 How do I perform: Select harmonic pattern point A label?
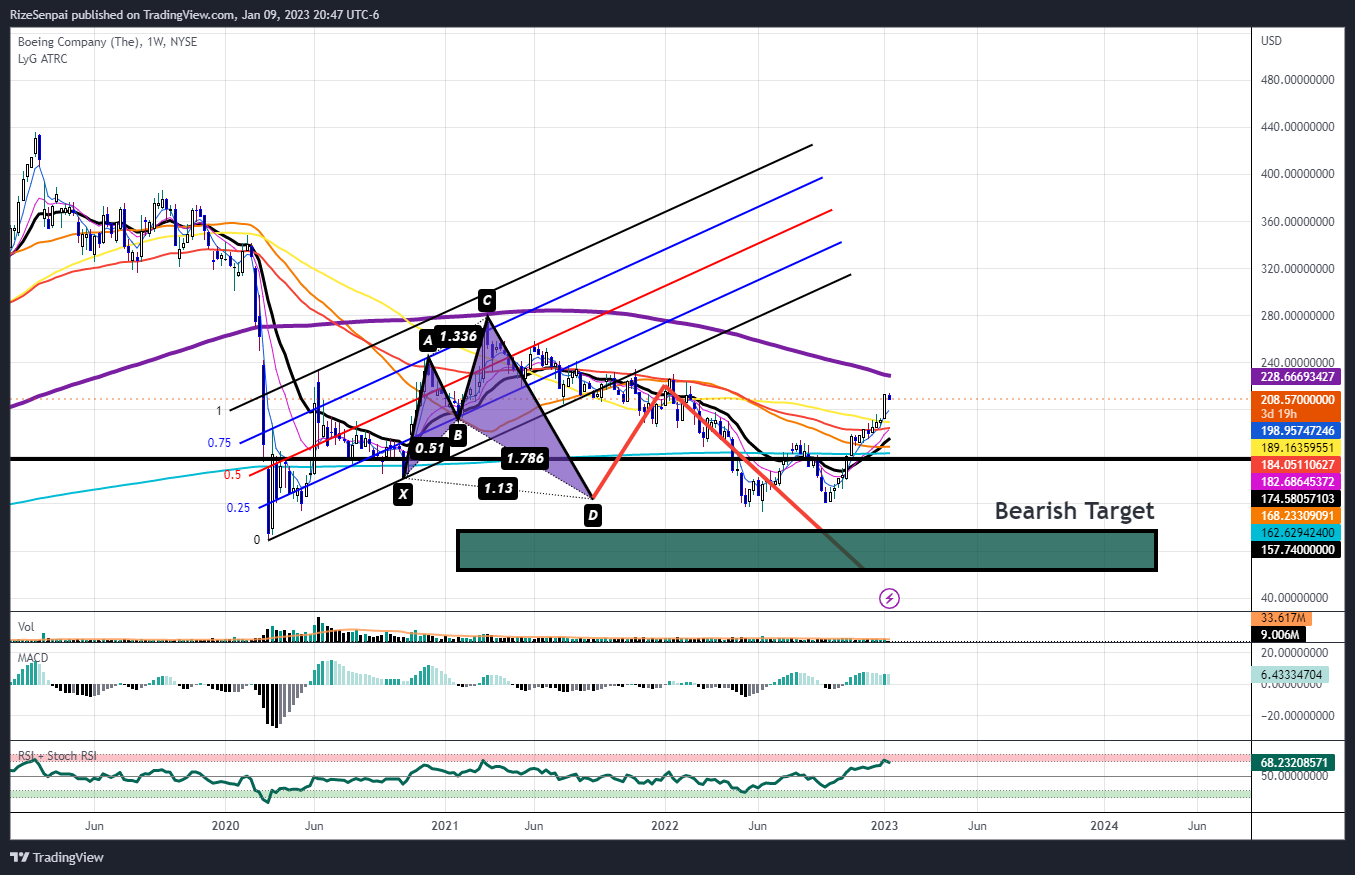click(x=428, y=341)
